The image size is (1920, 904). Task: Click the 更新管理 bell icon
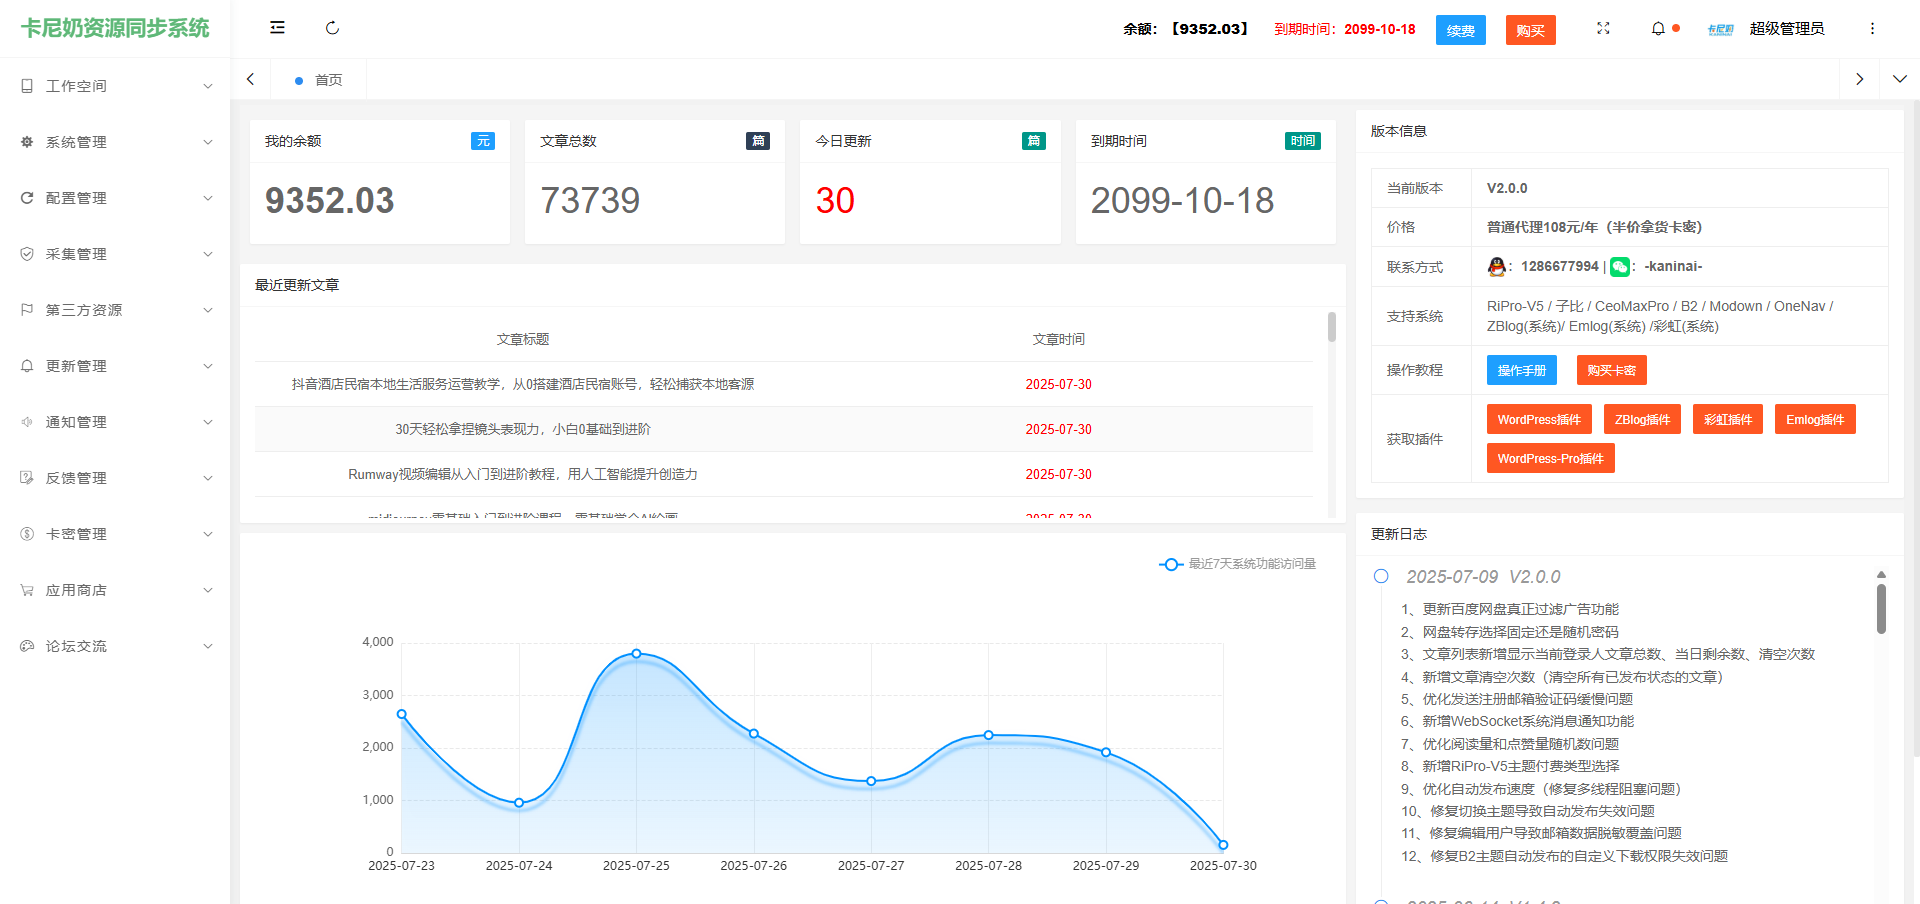click(27, 366)
